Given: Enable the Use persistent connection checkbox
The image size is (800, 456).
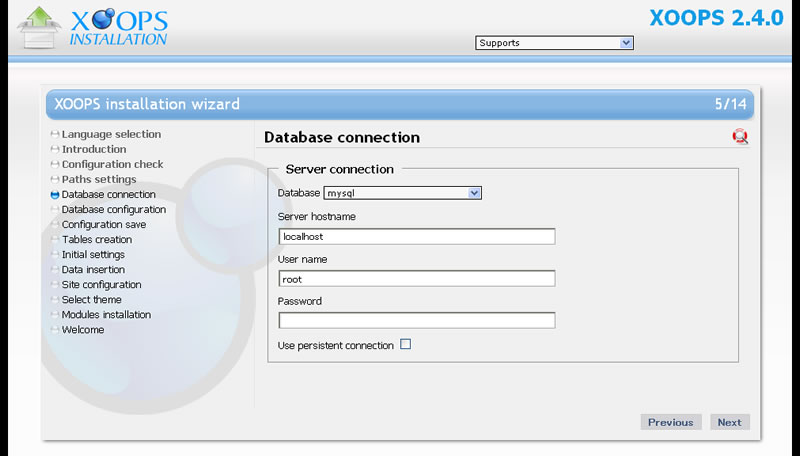Looking at the screenshot, I should (405, 344).
